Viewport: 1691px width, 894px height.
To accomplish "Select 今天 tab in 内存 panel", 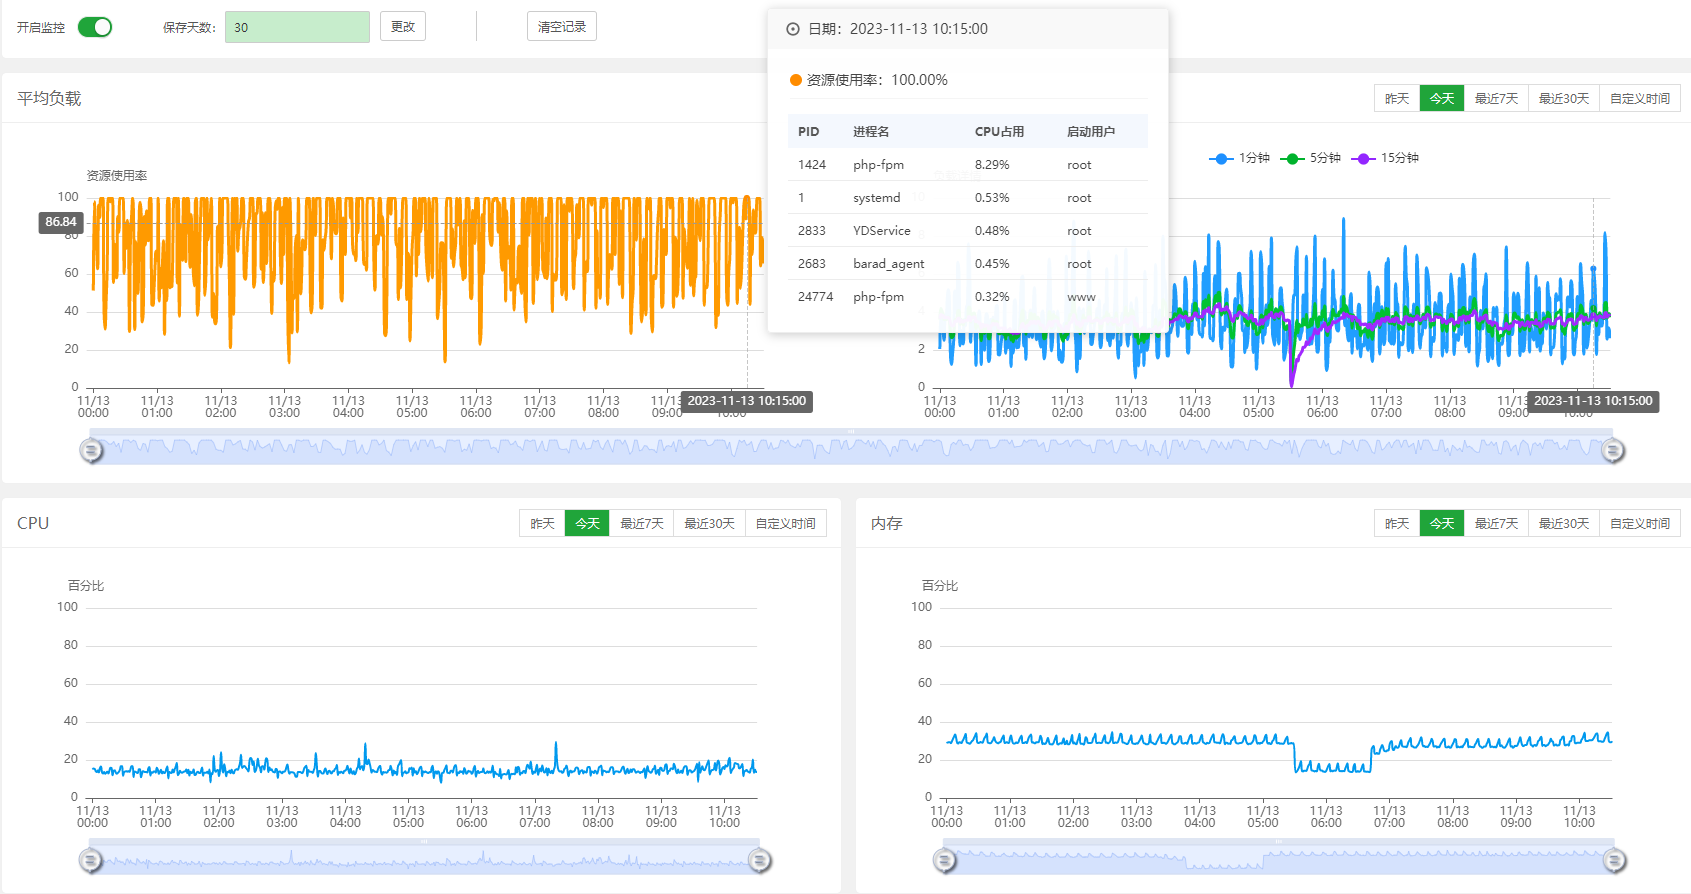I will 1442,523.
